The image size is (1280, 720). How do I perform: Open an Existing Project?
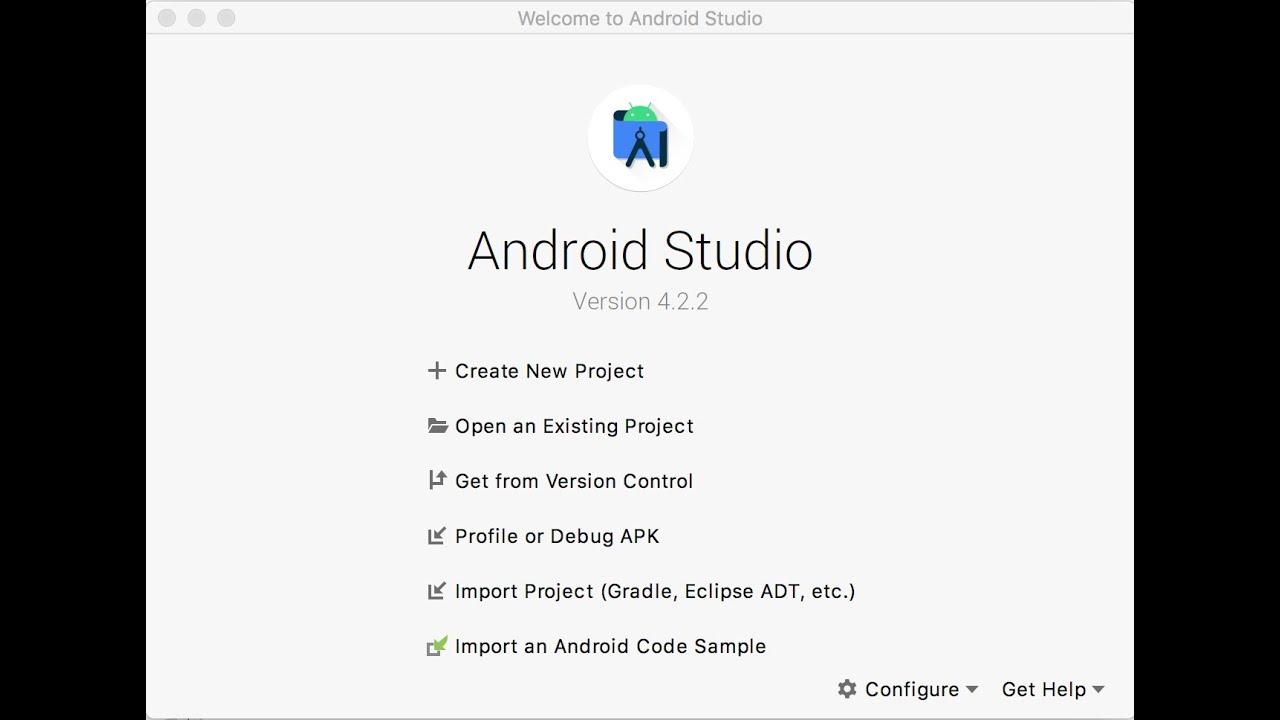click(574, 426)
